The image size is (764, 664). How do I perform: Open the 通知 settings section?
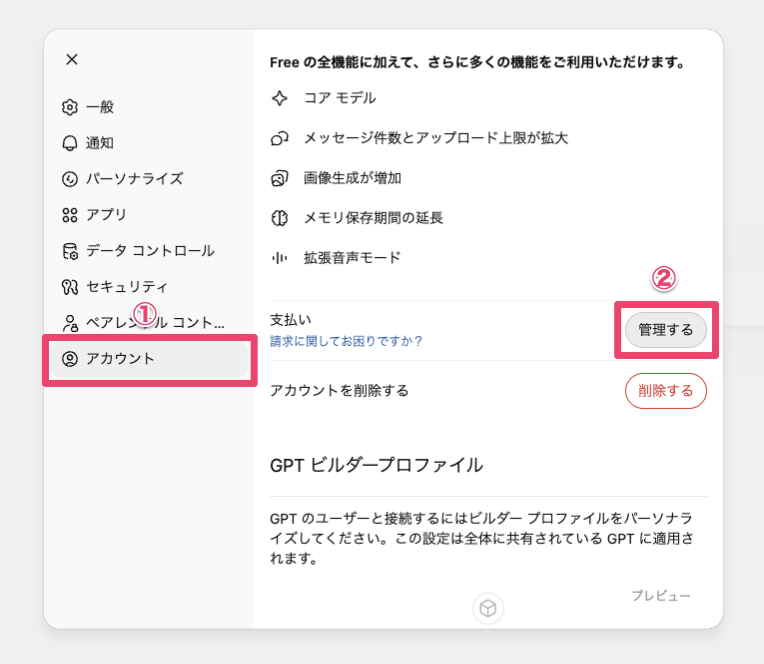tap(150, 143)
